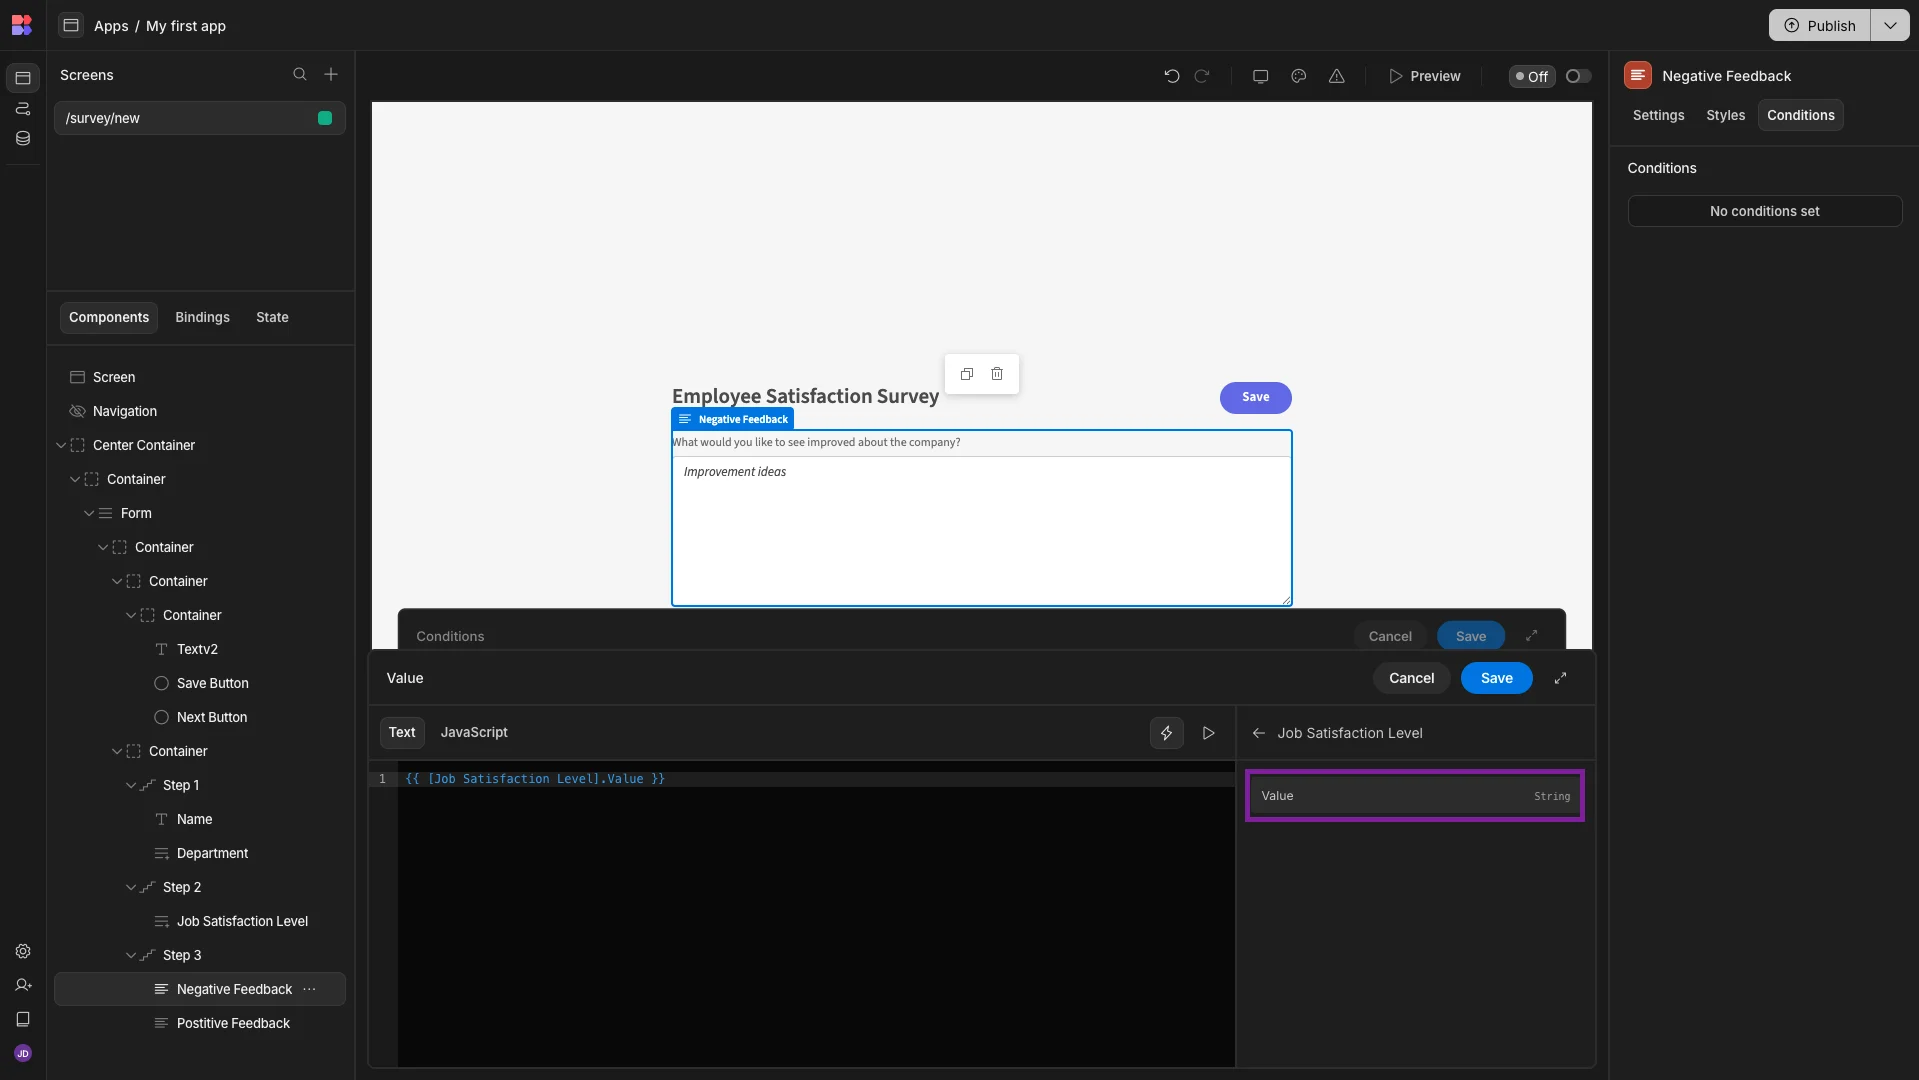Collapse the Step 1 tree node

131,785
